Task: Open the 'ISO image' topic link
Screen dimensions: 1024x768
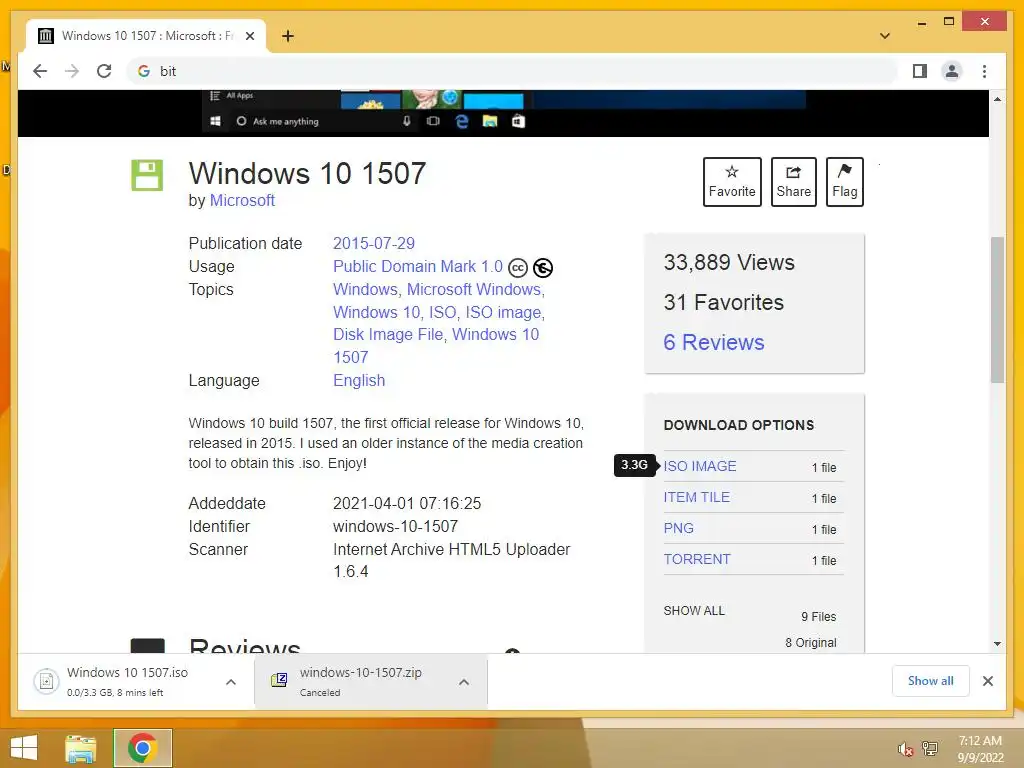Action: pos(503,312)
